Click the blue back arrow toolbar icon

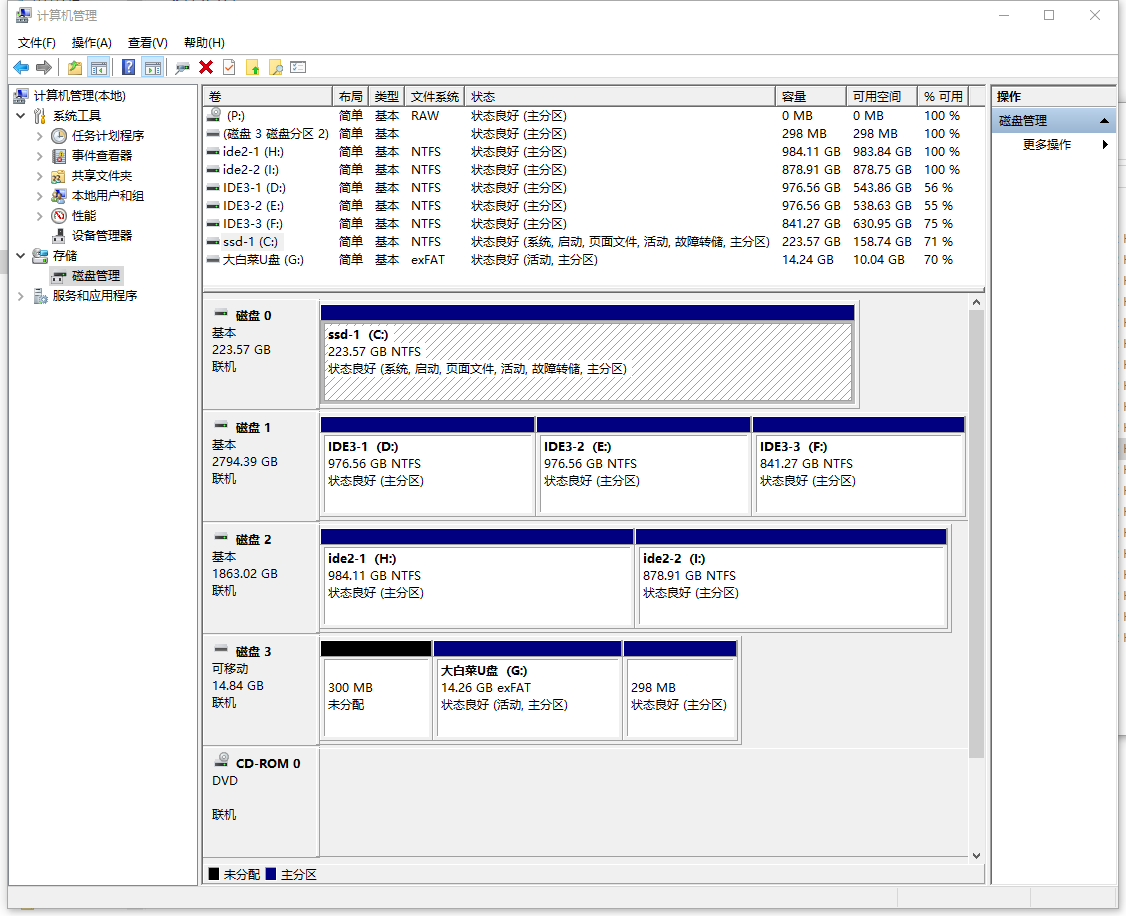click(20, 67)
